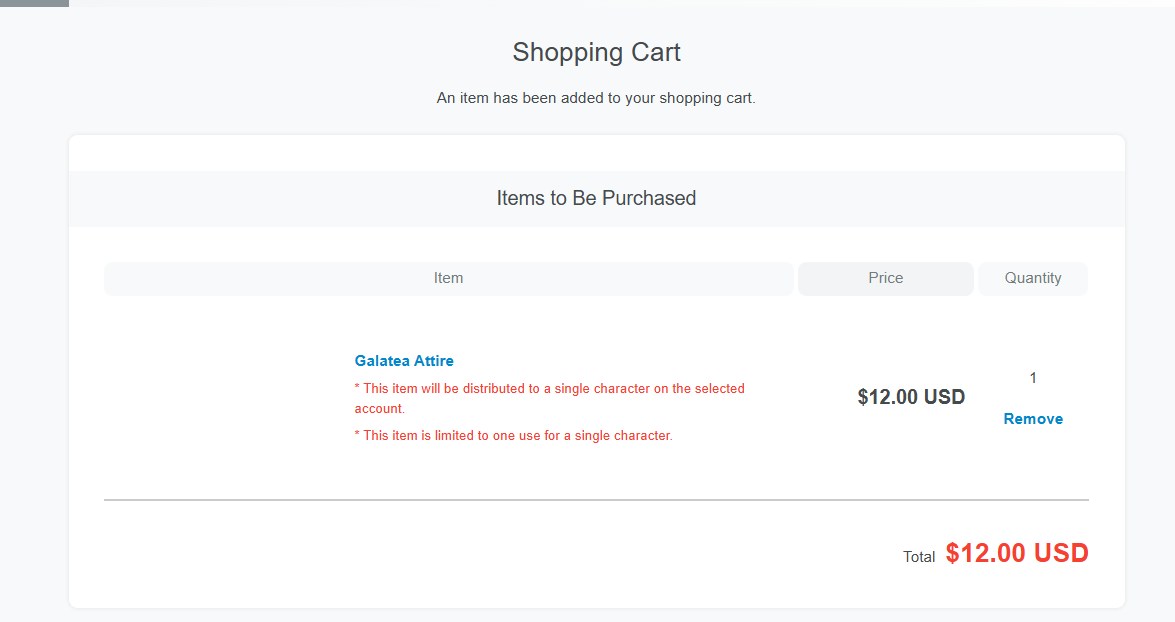1175x622 pixels.
Task: Click the Item column header
Action: pos(448,278)
